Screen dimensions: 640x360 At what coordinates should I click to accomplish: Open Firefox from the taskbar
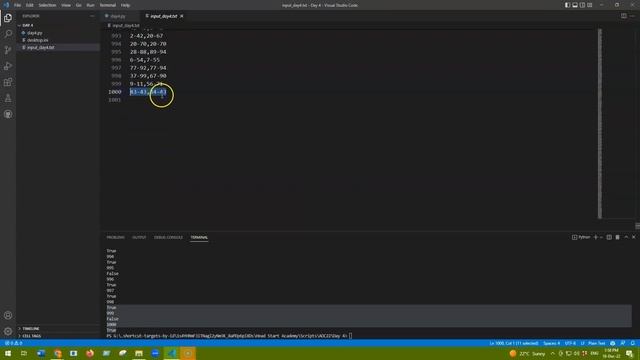90,353
